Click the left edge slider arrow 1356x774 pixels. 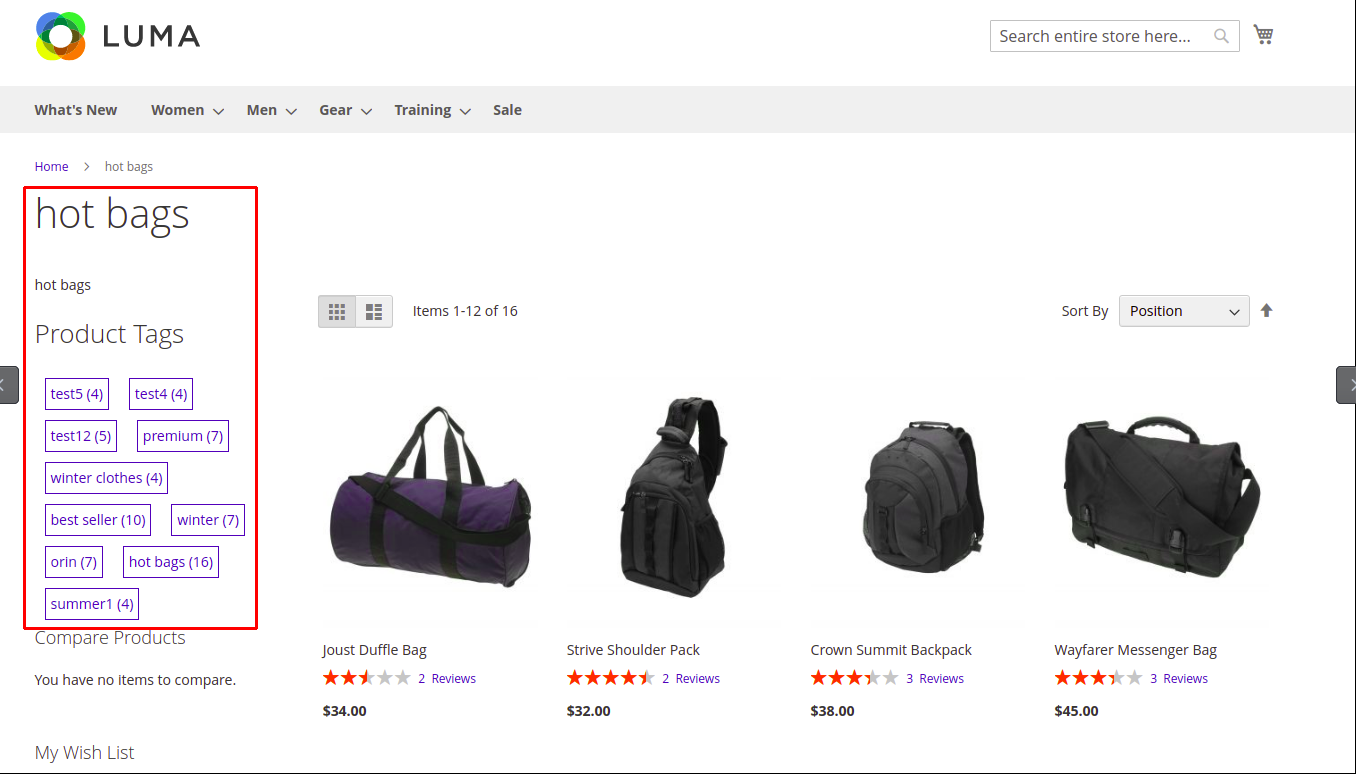tap(8, 385)
